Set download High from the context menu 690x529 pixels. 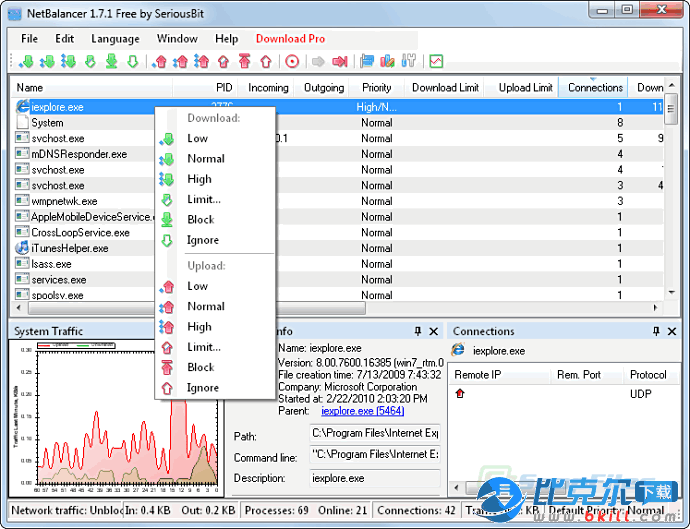[199, 179]
